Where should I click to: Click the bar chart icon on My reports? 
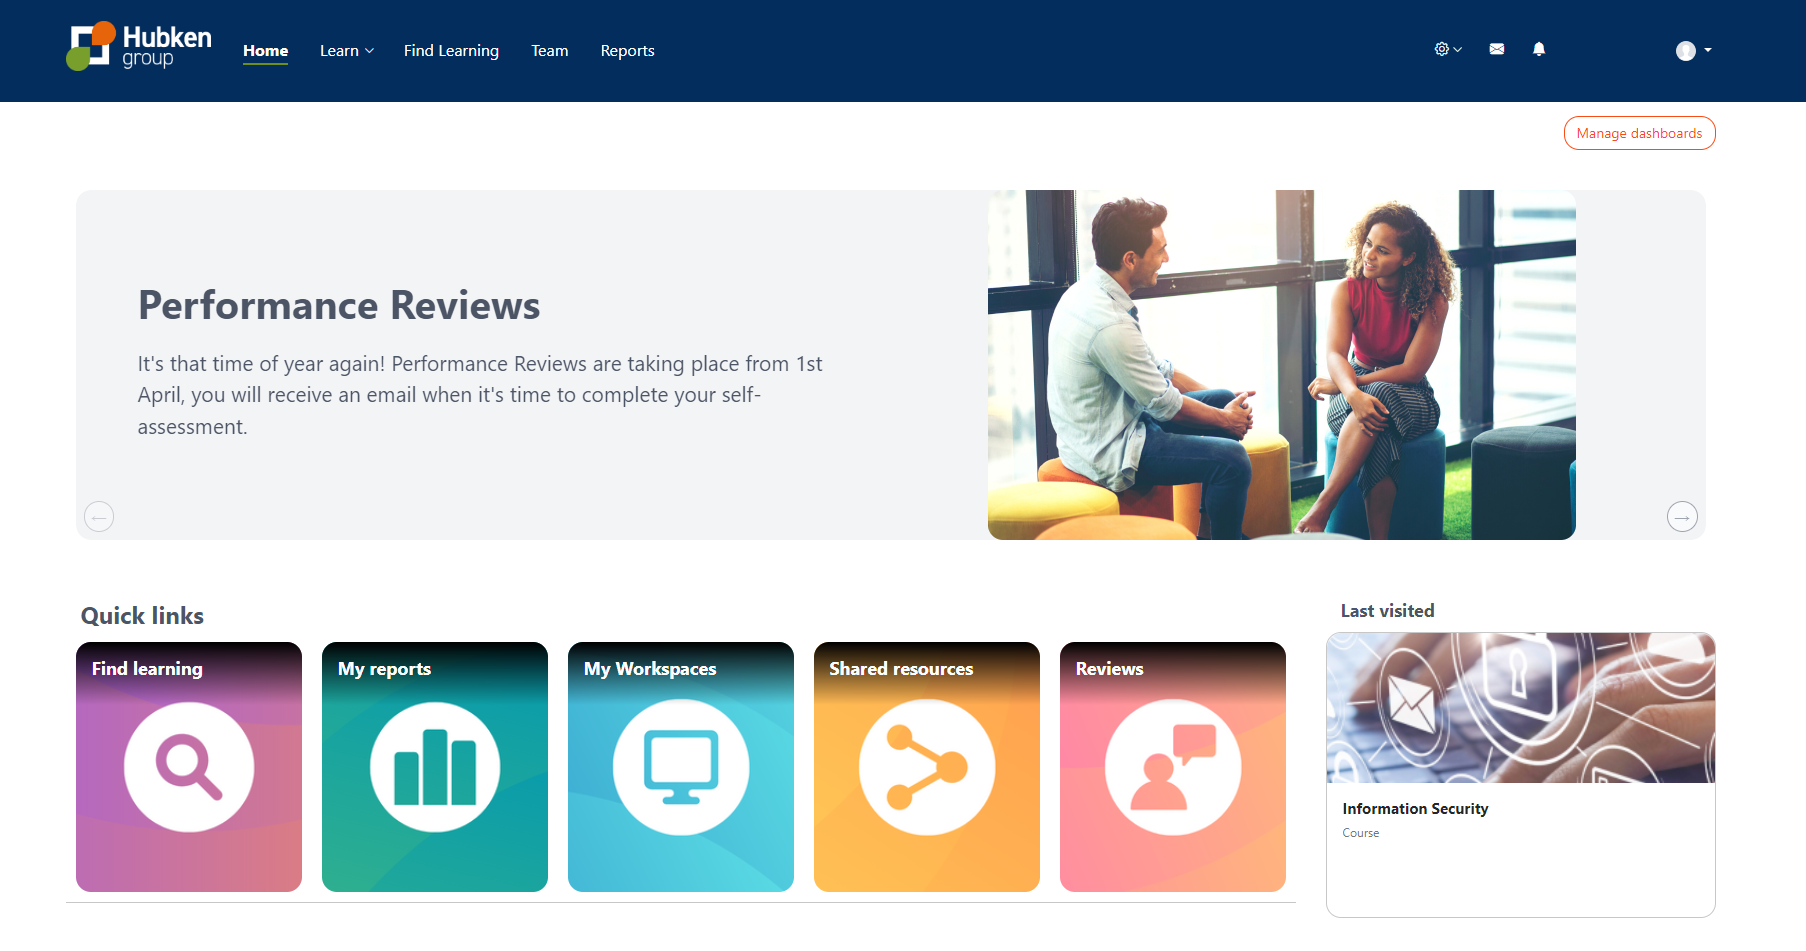[x=435, y=767]
